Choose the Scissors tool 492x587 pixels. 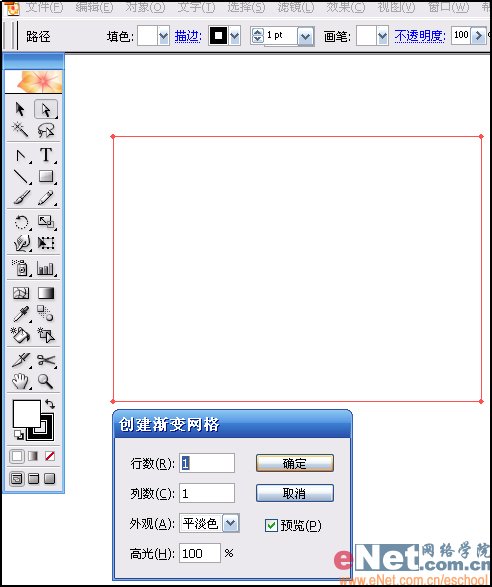46,360
